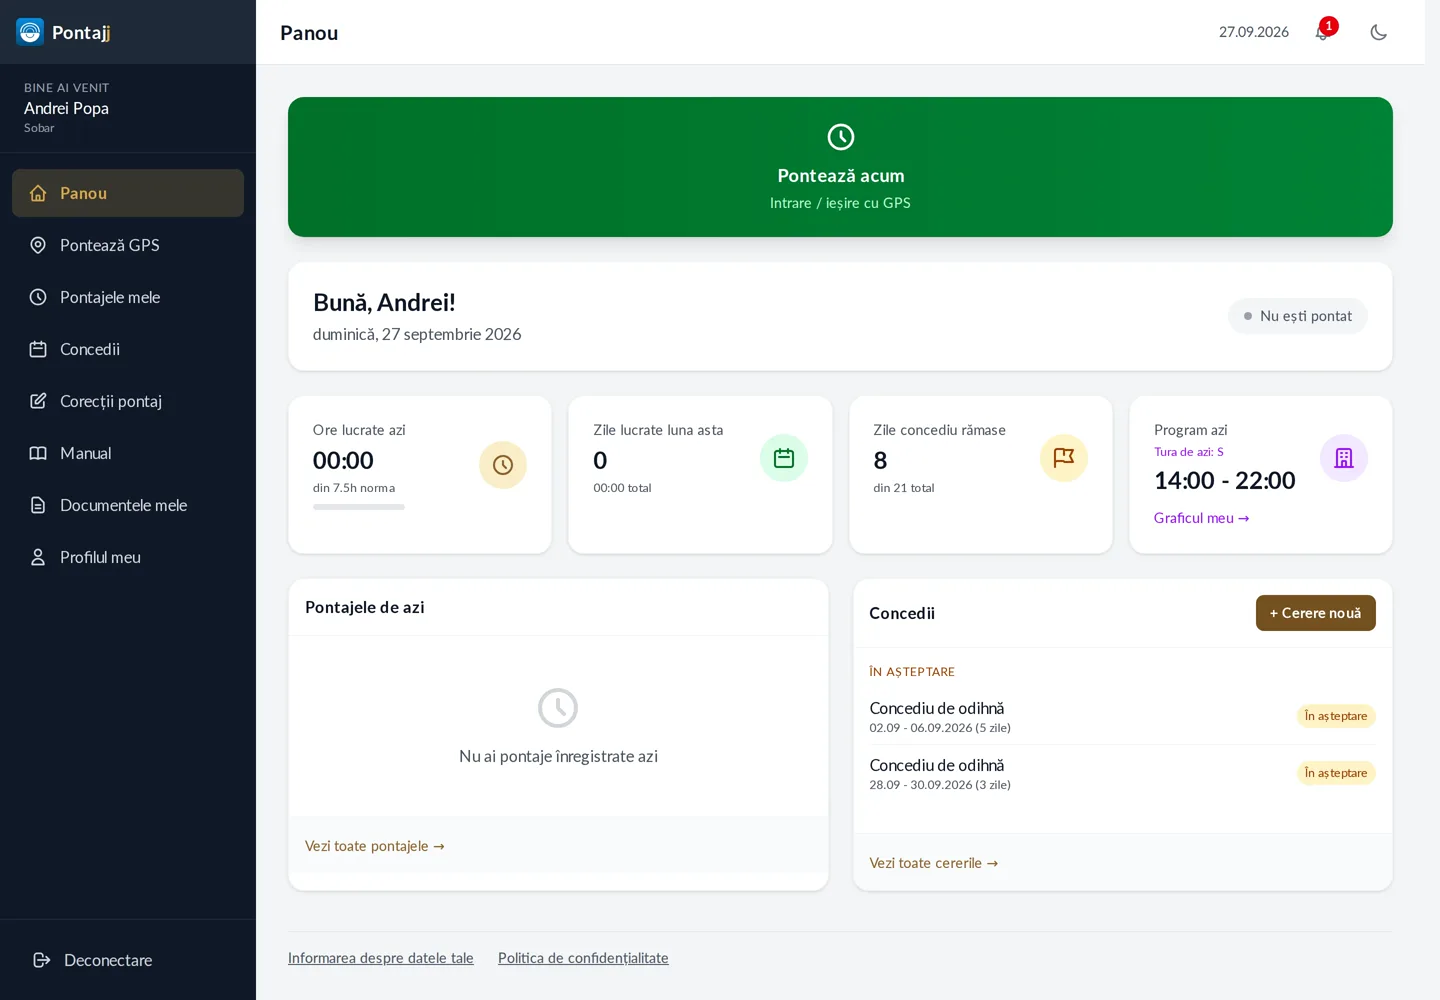Open Vezi toate pontajele link
Screen dimensions: 1440x1000
tap(375, 846)
